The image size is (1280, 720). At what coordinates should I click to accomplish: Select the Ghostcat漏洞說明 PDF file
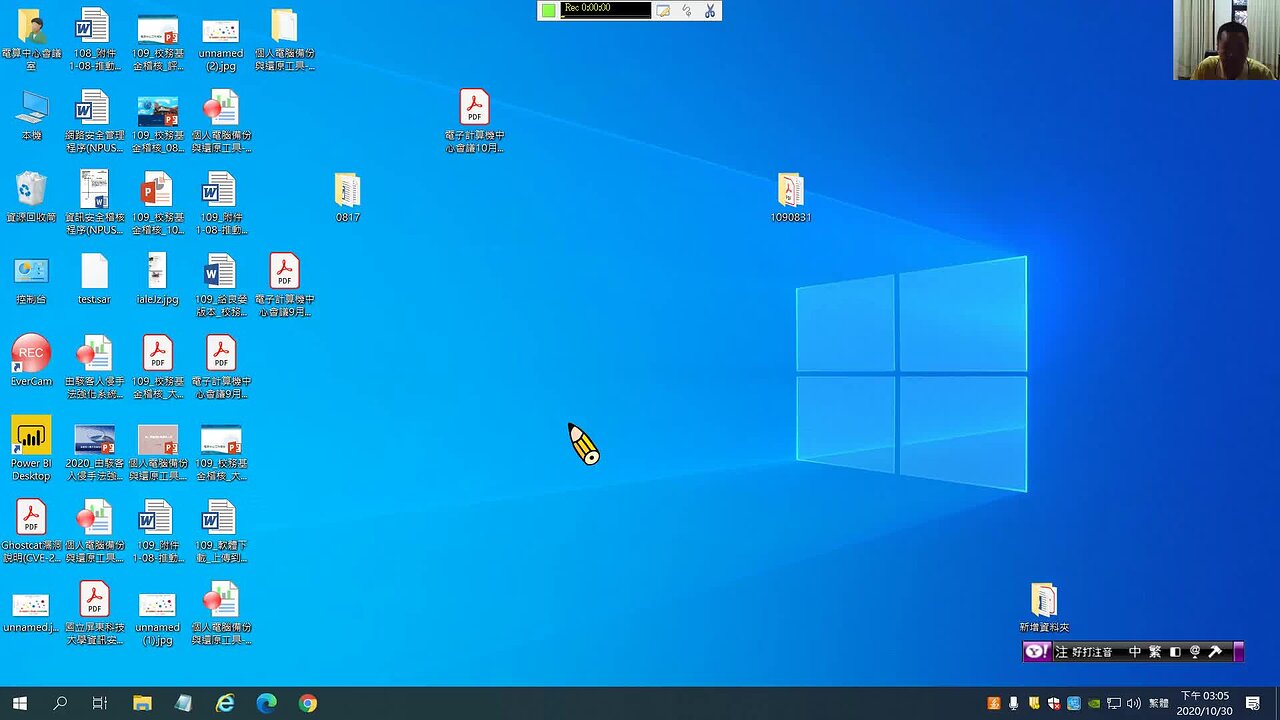31,530
